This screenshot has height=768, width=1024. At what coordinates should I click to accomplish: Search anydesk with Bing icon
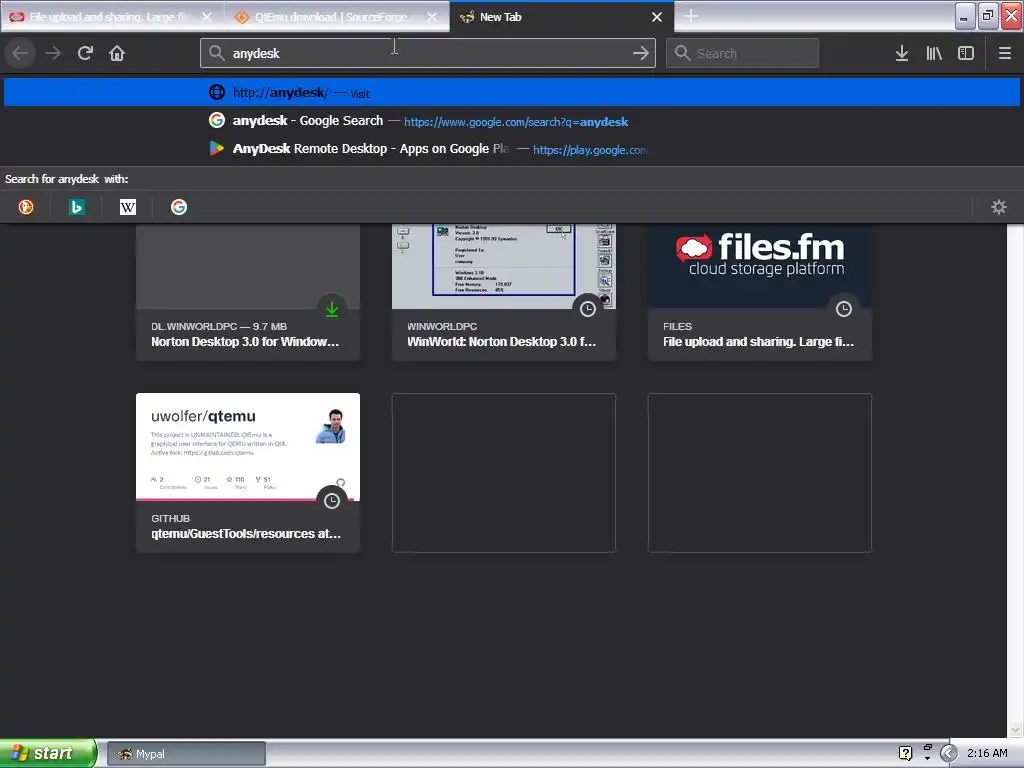pyautogui.click(x=77, y=207)
